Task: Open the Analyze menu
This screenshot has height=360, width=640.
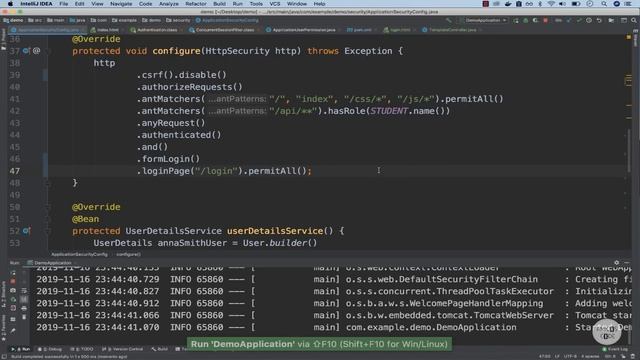Action: (169, 4)
